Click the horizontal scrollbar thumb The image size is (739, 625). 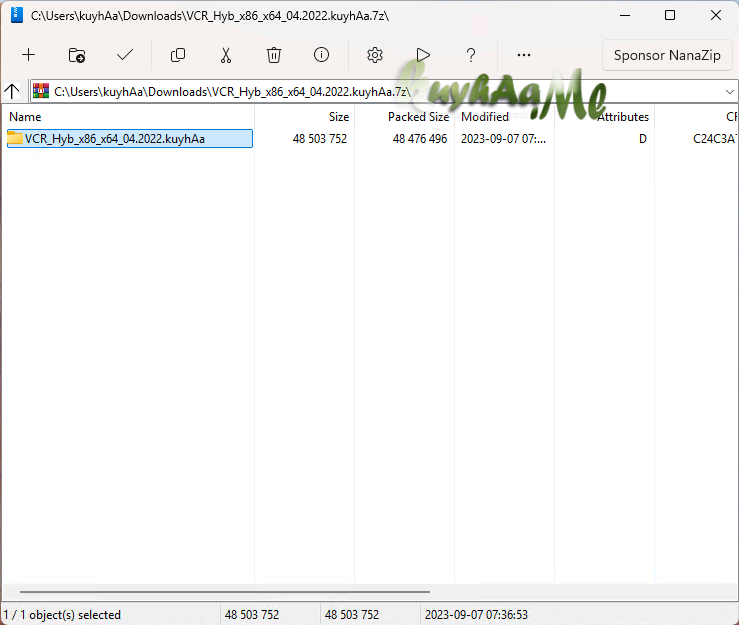pos(225,592)
